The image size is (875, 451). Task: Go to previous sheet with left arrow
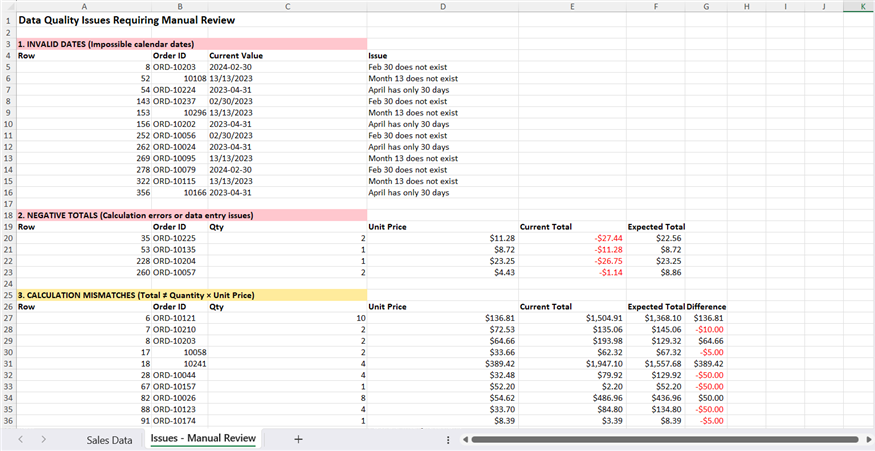click(21, 439)
